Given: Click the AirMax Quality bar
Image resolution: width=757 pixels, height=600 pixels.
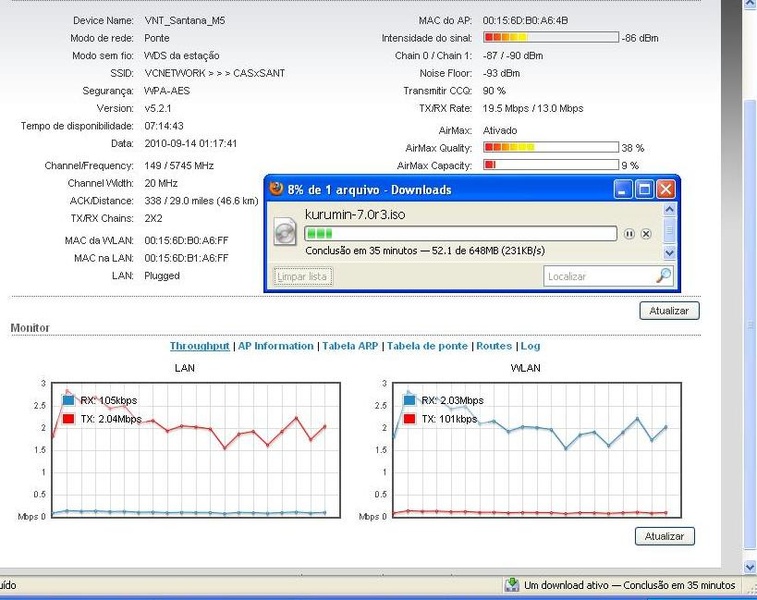Looking at the screenshot, I should click(x=551, y=147).
